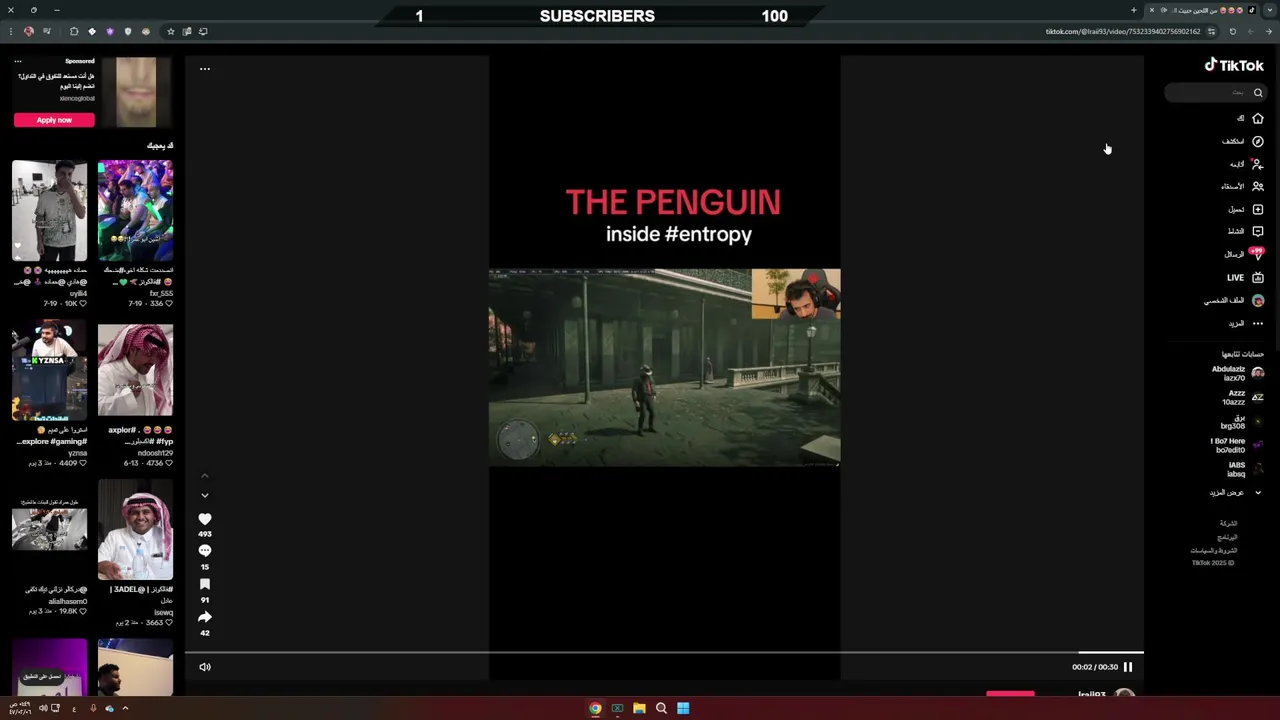Open recommended video by uy8i4
The height and width of the screenshot is (720, 1280).
[x=50, y=210]
